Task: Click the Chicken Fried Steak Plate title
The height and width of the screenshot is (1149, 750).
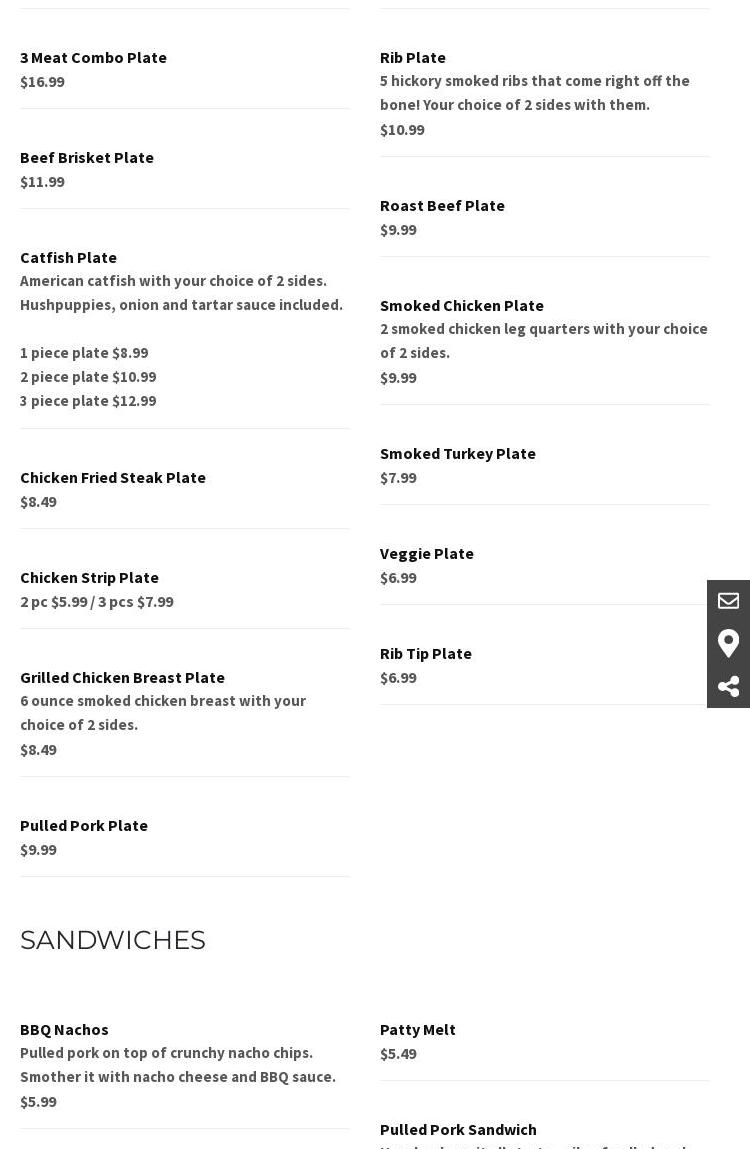Action: [x=113, y=477]
